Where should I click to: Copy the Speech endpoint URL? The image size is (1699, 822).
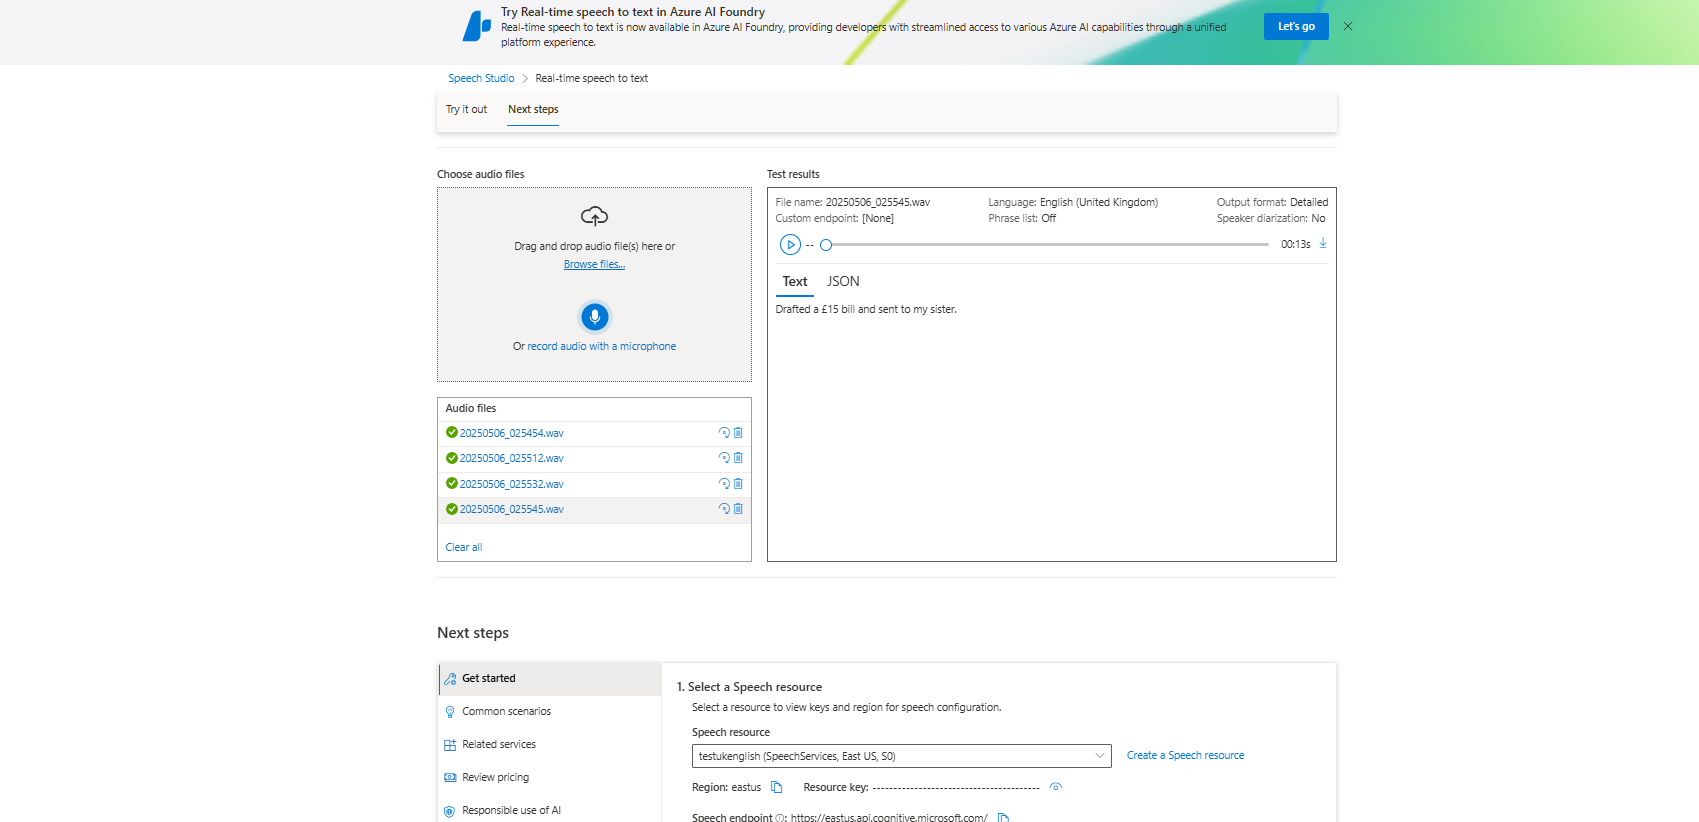pyautogui.click(x=1003, y=817)
